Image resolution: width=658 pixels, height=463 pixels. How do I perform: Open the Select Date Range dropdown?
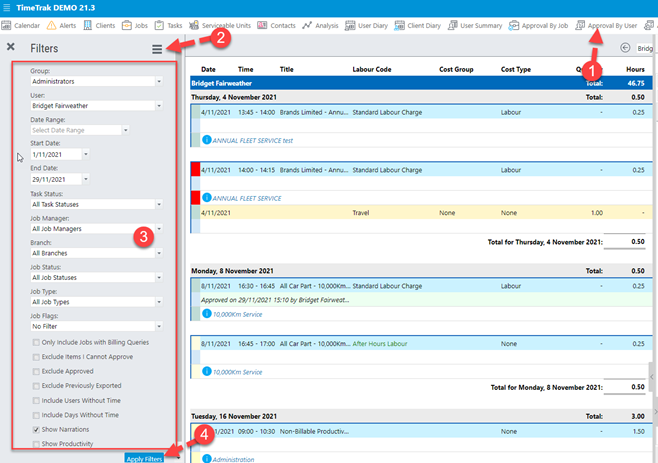pos(125,130)
